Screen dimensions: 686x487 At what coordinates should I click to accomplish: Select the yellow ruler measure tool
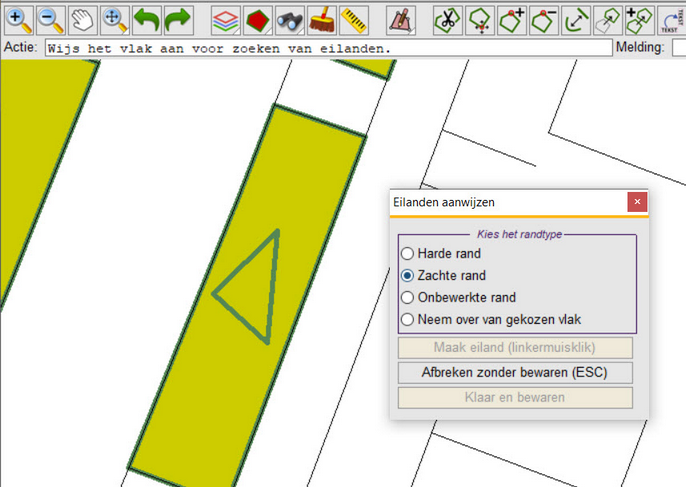(x=354, y=20)
